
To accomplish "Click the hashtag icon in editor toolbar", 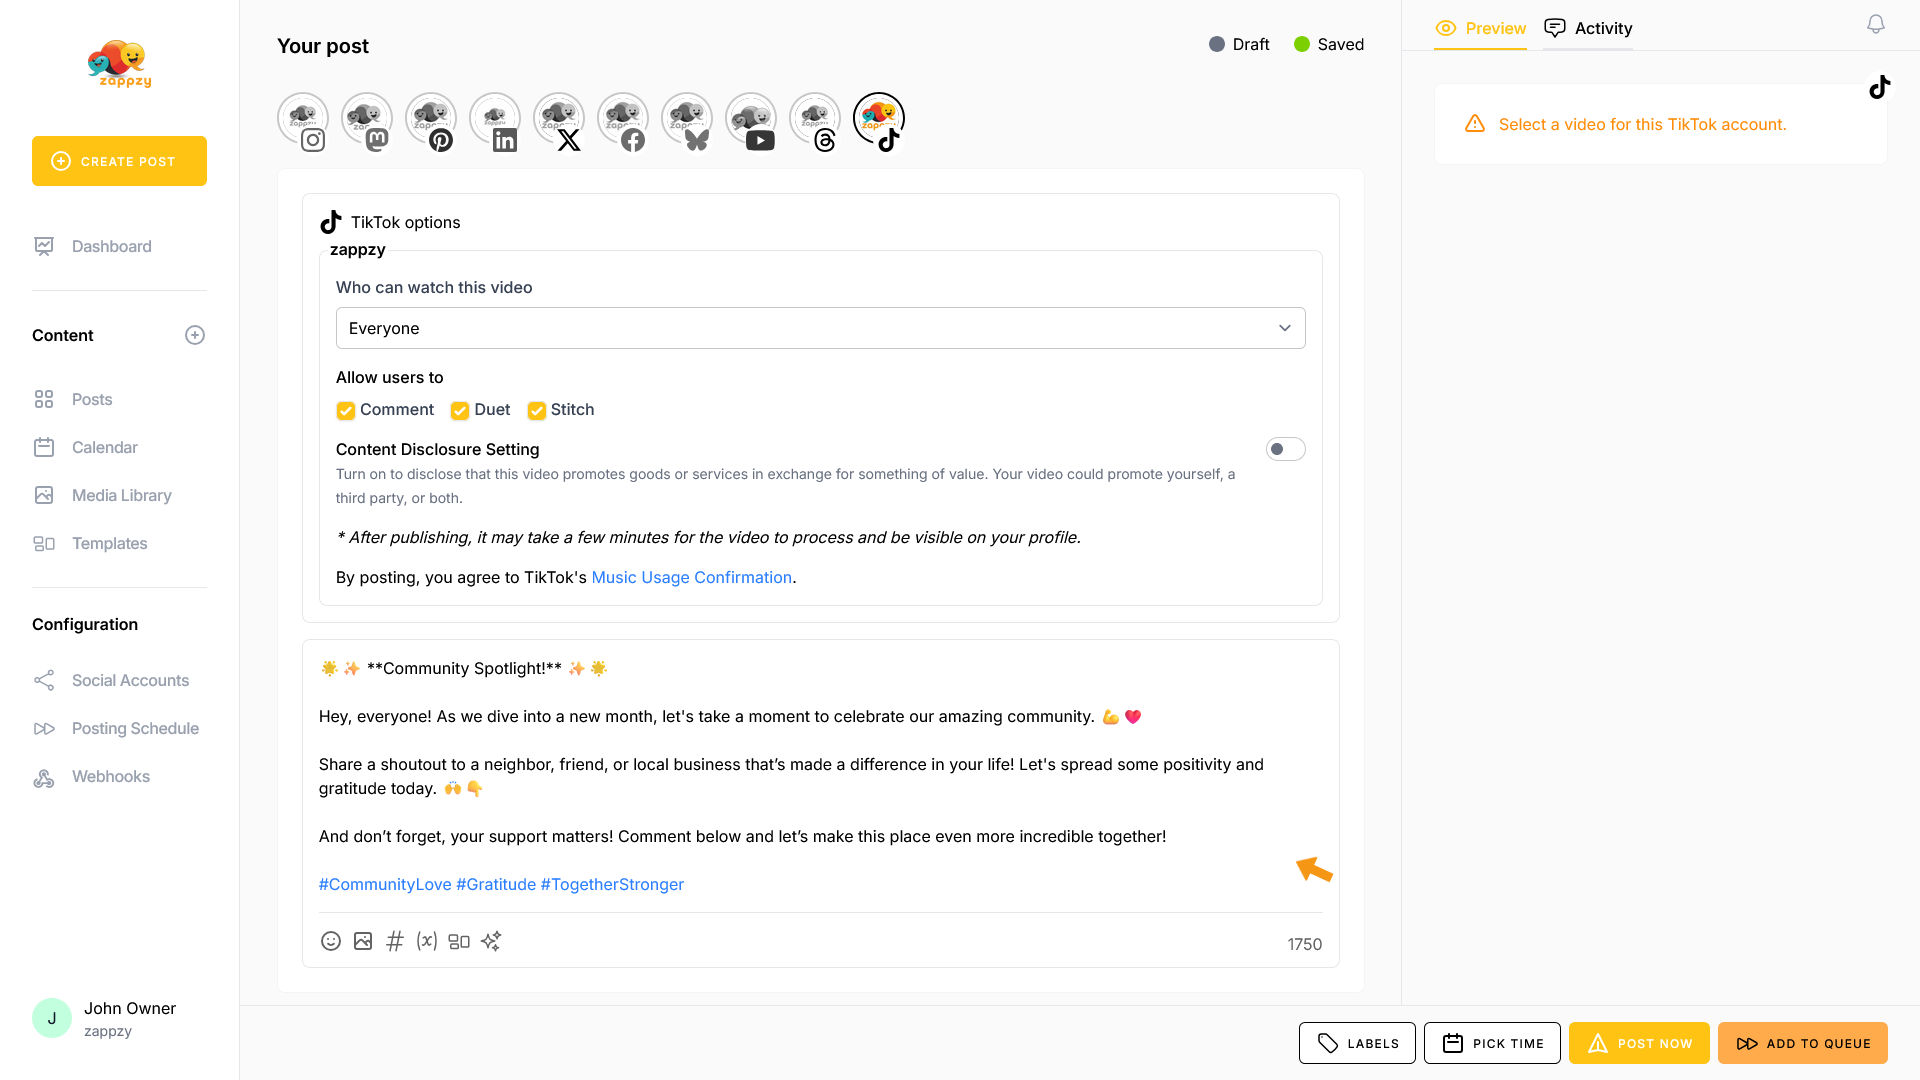I will [395, 941].
